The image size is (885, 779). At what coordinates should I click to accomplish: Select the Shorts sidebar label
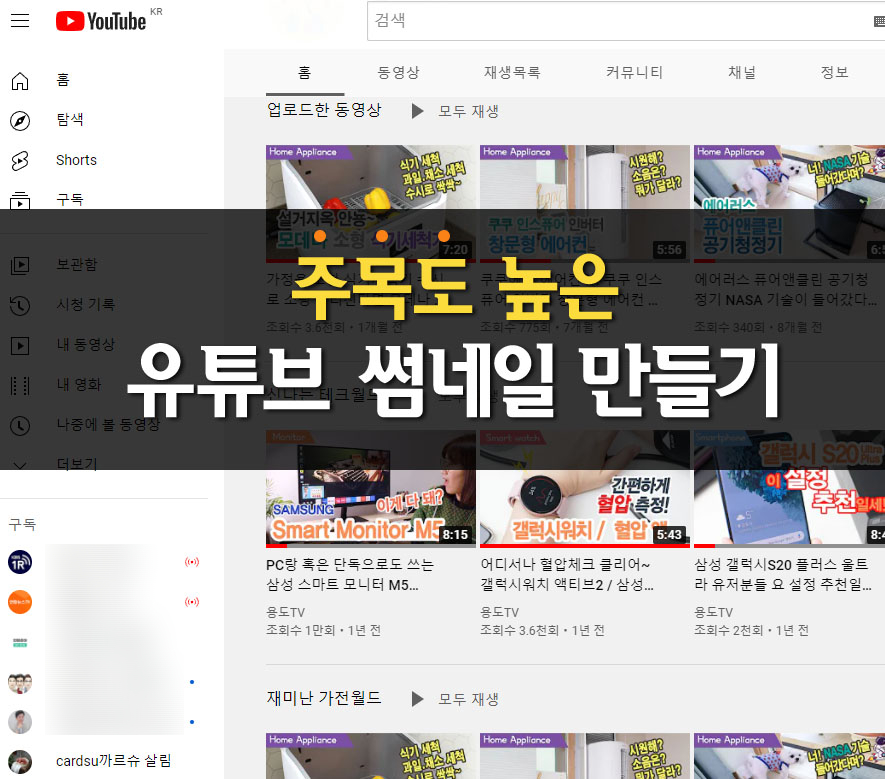(76, 160)
